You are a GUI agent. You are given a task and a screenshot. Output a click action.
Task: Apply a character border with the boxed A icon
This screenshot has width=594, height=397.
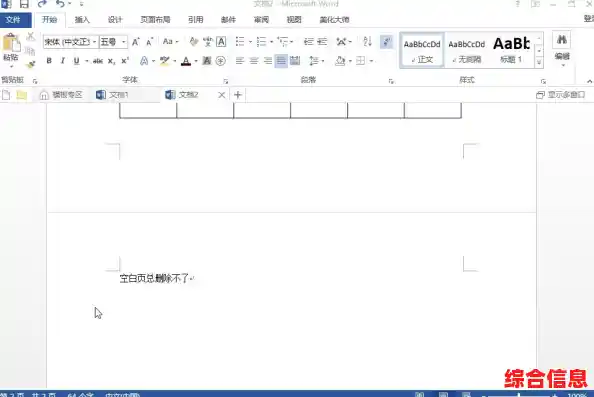pyautogui.click(x=221, y=42)
